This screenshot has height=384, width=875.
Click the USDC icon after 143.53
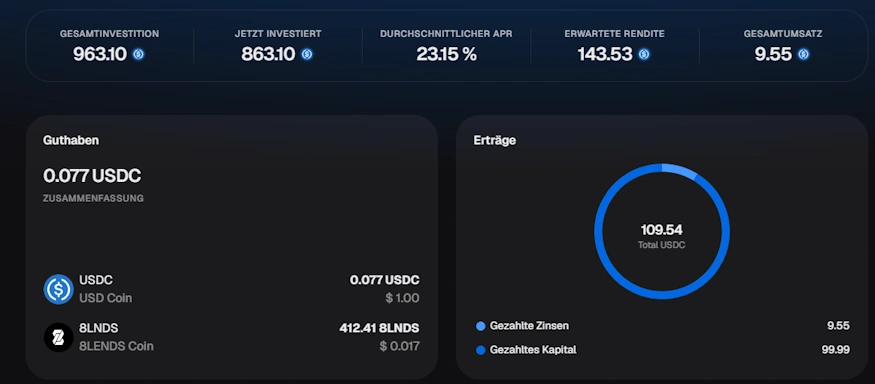[644, 54]
